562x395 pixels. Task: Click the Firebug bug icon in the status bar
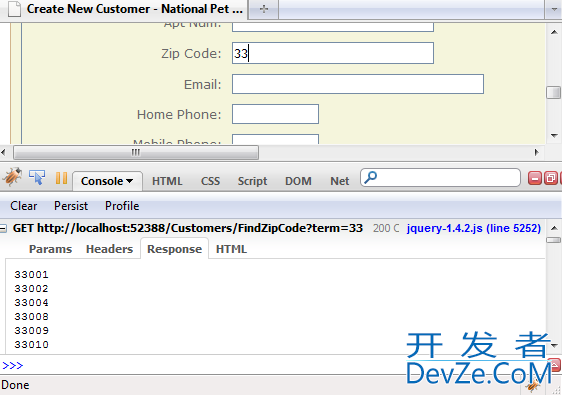point(533,386)
